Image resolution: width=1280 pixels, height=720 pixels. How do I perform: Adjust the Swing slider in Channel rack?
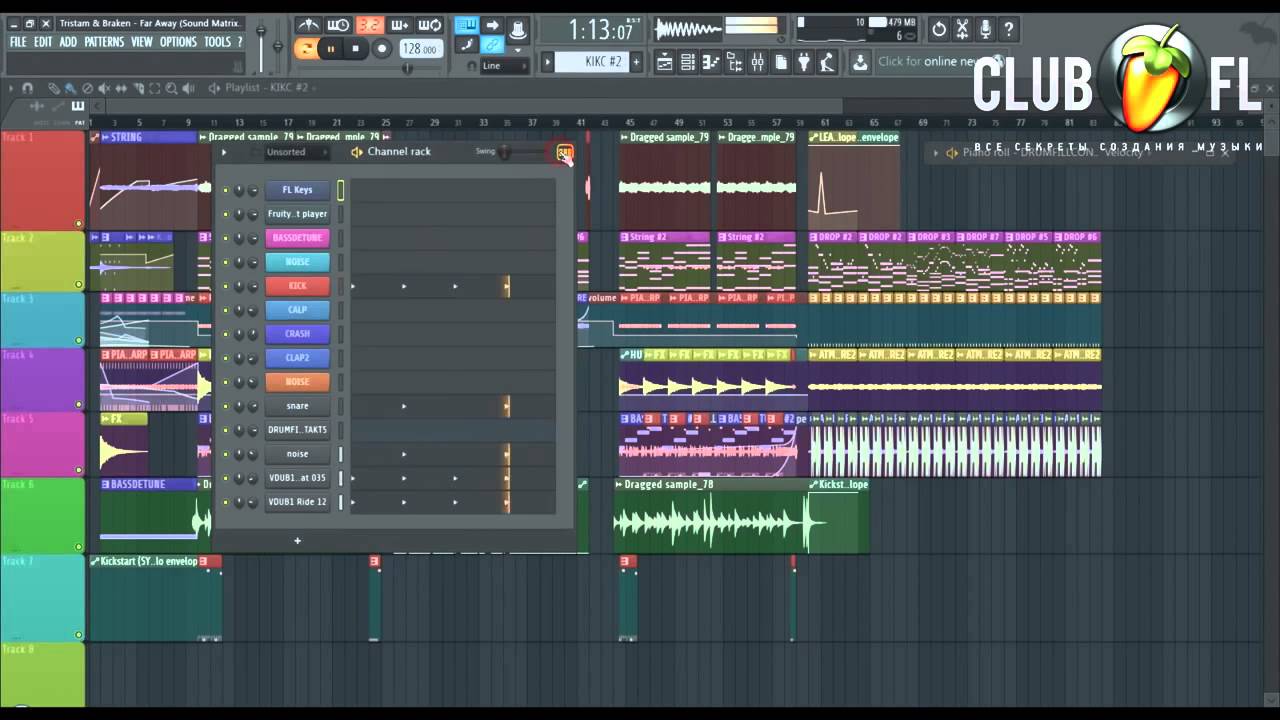pyautogui.click(x=505, y=152)
